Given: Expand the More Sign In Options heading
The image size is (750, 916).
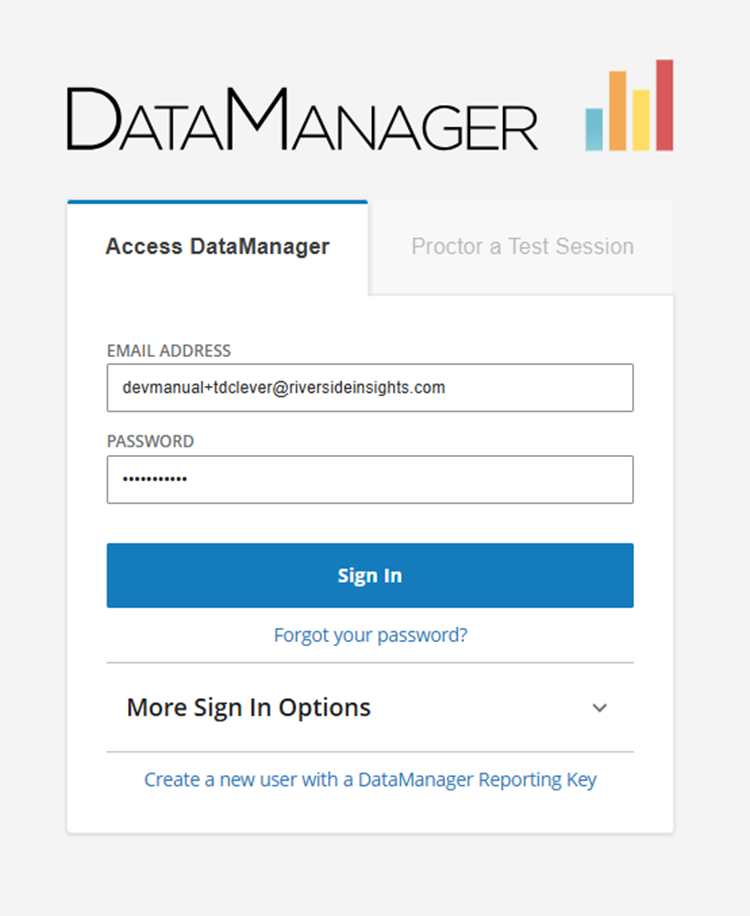Looking at the screenshot, I should tap(249, 707).
